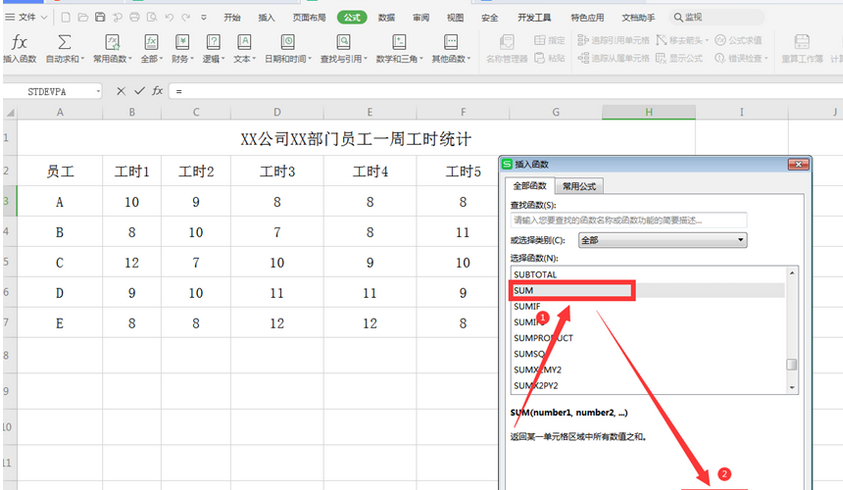Open the 日期和时间 functions icon

(x=288, y=42)
